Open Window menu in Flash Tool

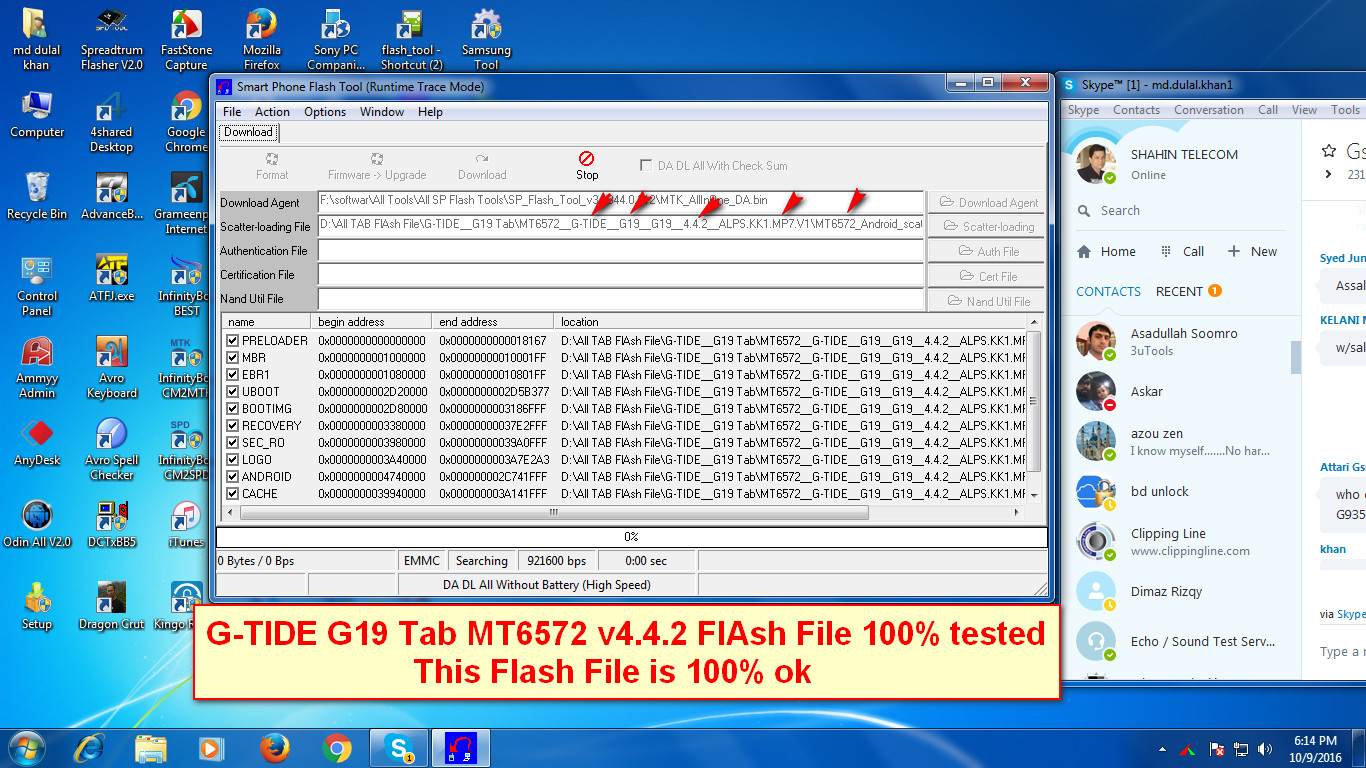[x=382, y=112]
